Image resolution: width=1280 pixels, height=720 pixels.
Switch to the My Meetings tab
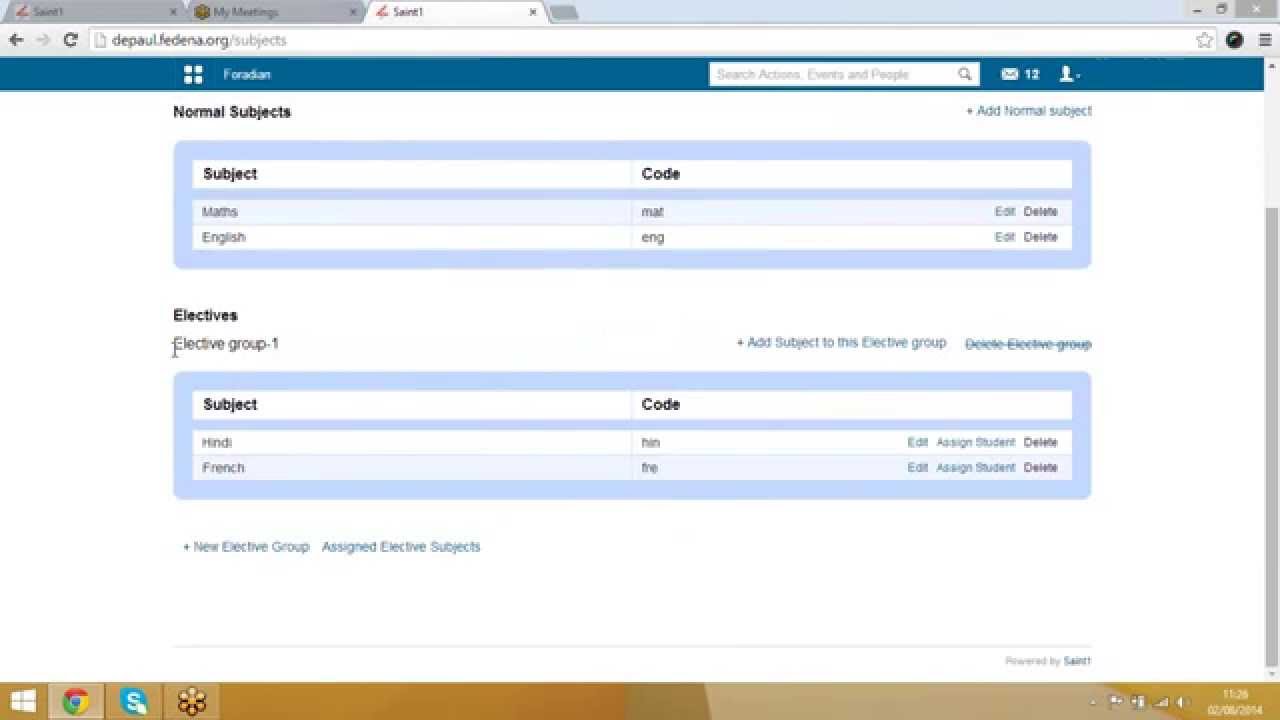point(275,12)
